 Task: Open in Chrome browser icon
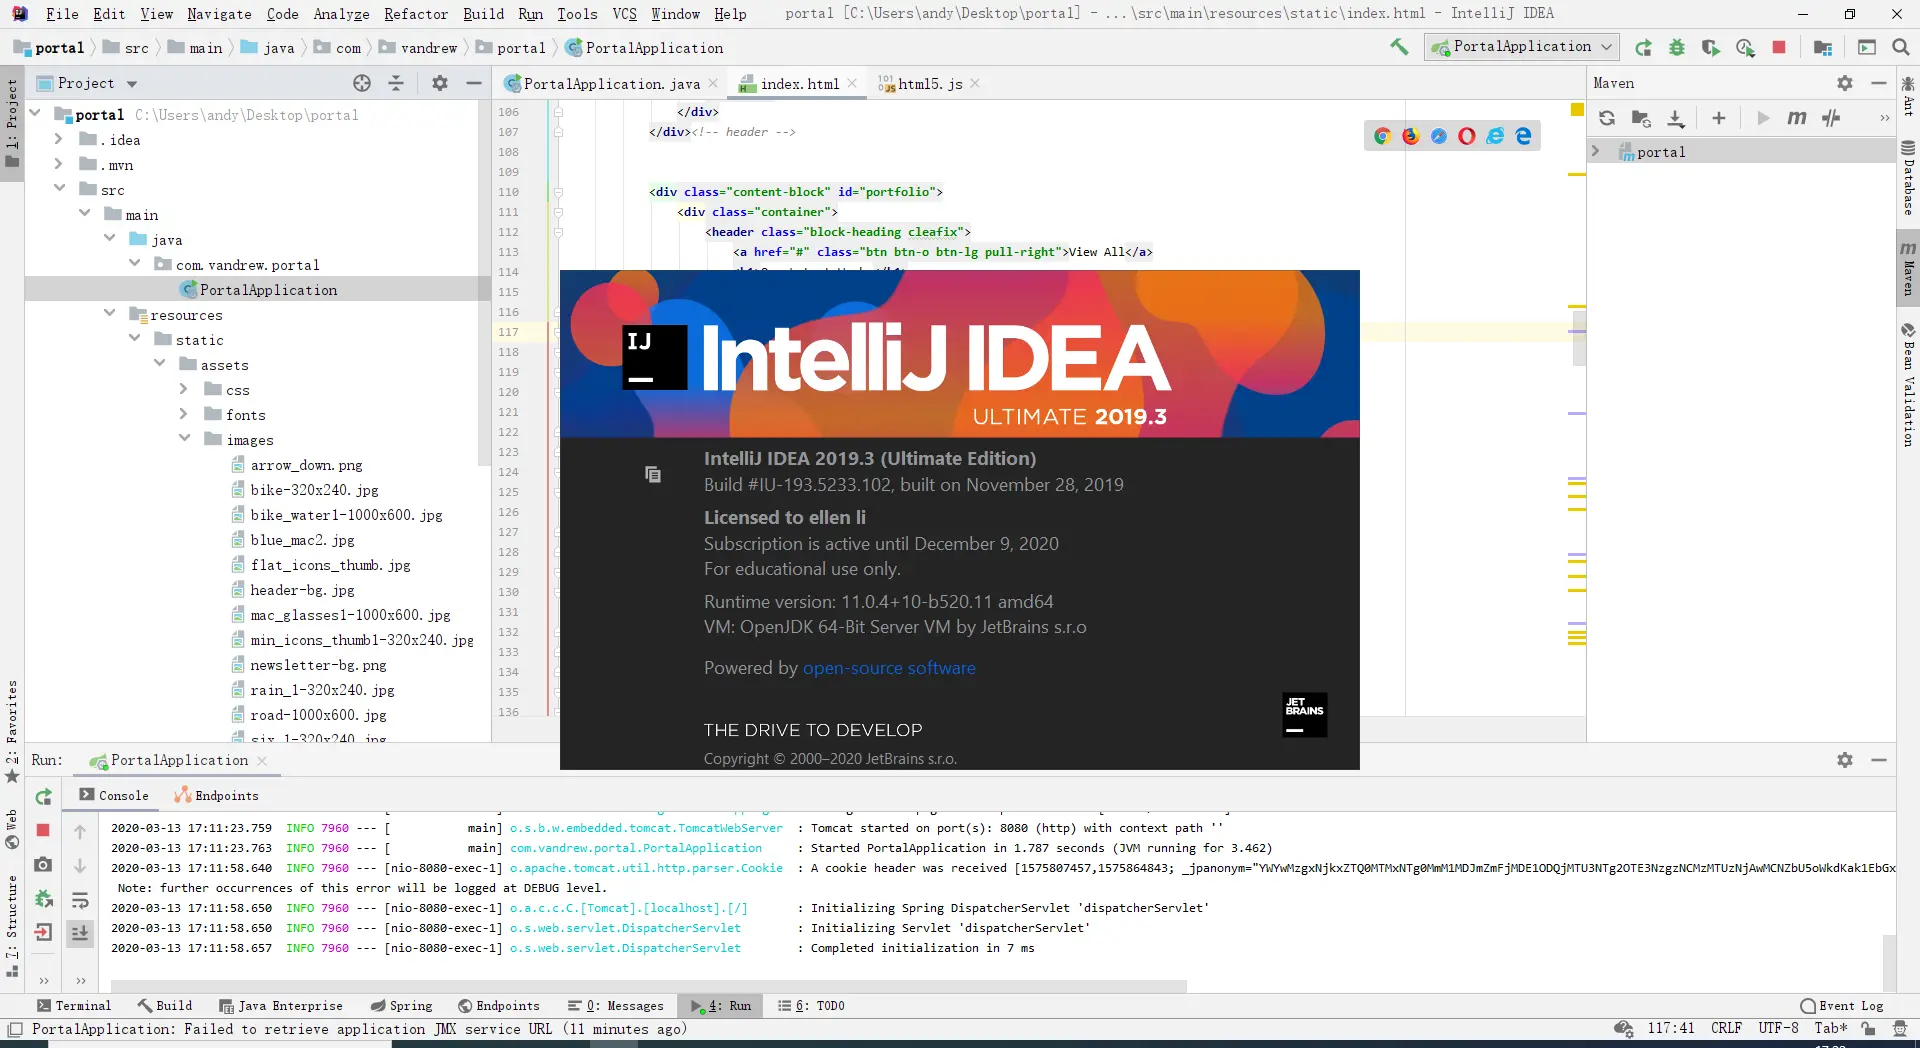(x=1382, y=136)
